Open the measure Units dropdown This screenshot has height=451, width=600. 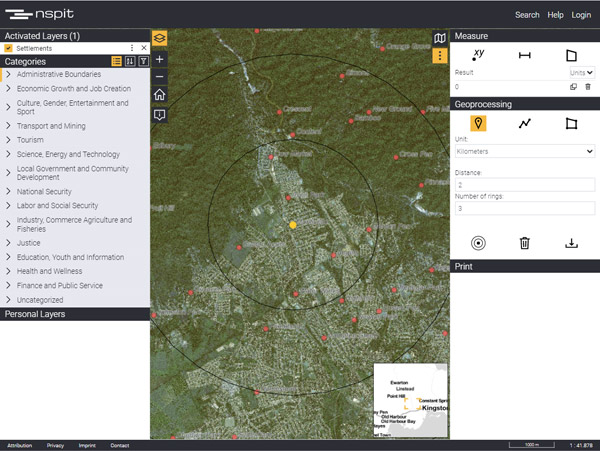pyautogui.click(x=581, y=72)
